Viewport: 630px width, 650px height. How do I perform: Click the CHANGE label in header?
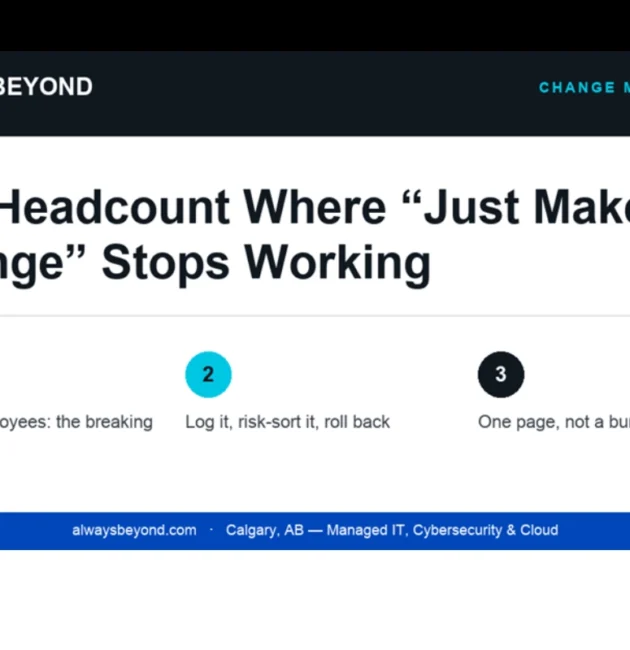[x=577, y=87]
